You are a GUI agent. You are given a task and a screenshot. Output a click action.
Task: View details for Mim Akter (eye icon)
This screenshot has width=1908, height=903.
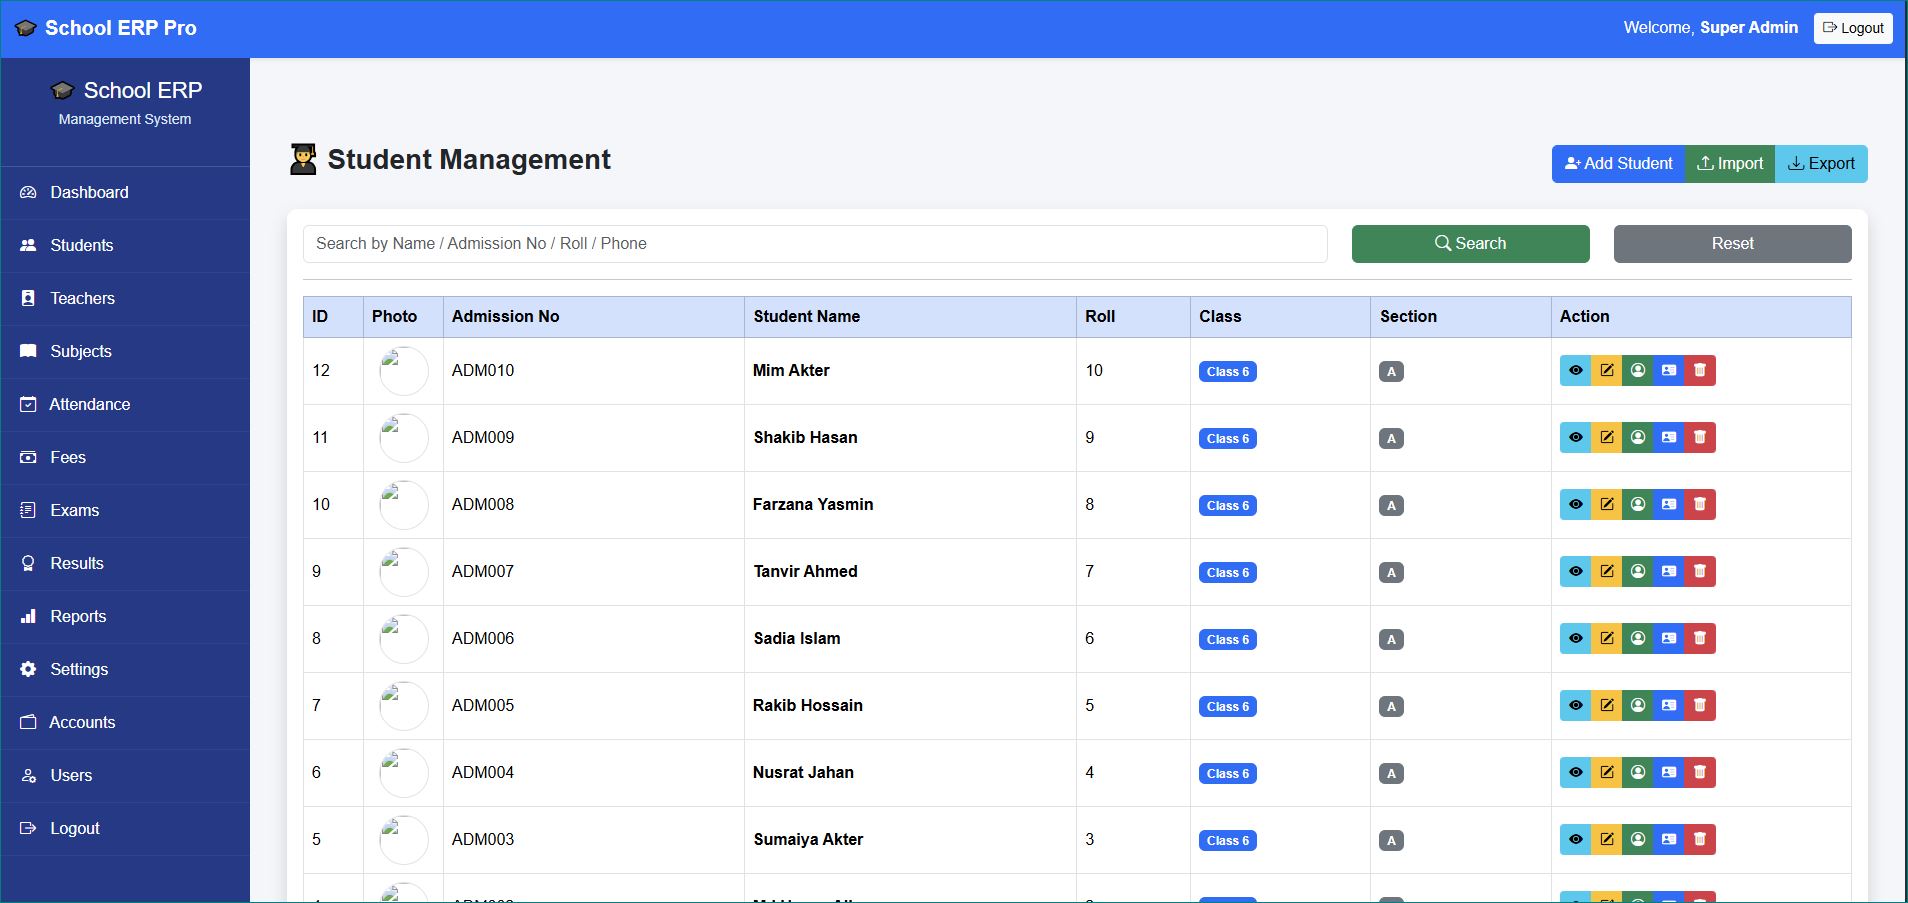click(1575, 371)
